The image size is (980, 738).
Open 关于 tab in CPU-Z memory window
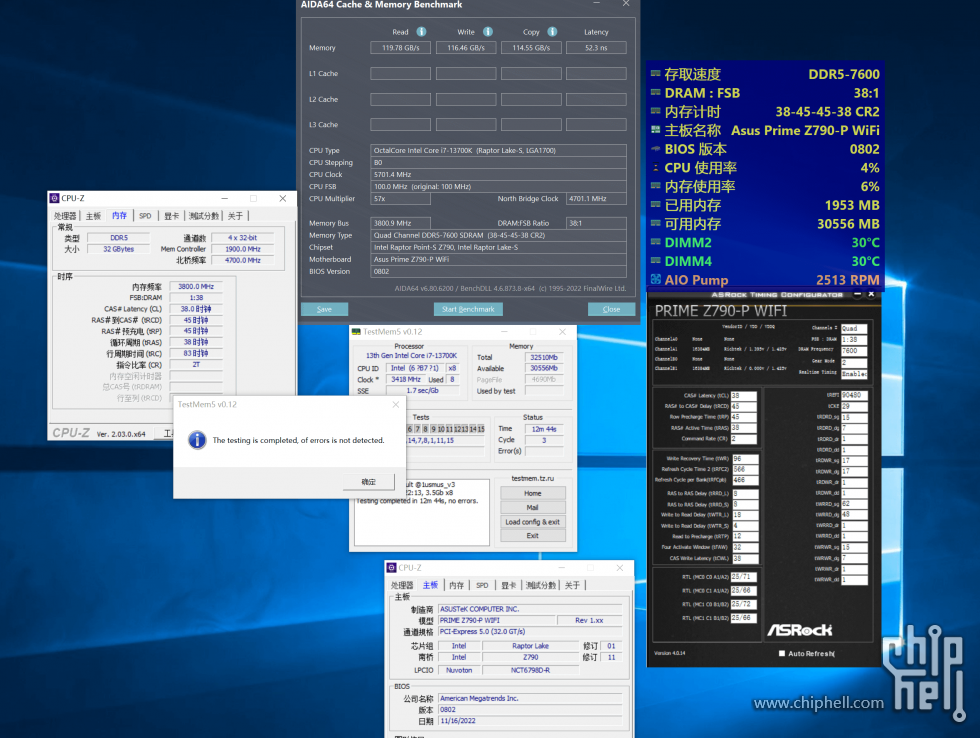click(x=235, y=216)
